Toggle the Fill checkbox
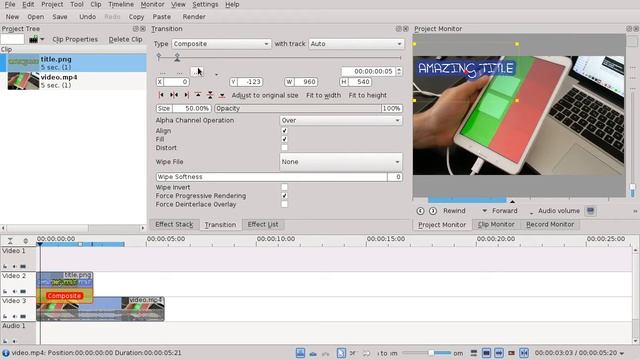The image size is (640, 360). point(284,139)
